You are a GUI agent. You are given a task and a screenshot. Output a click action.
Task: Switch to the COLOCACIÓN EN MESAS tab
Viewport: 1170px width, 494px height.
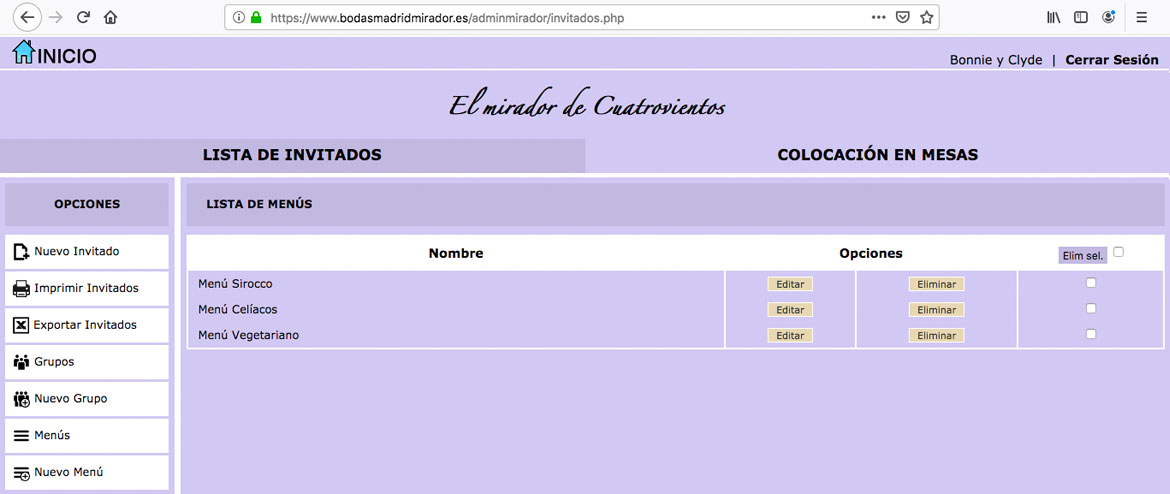click(878, 155)
